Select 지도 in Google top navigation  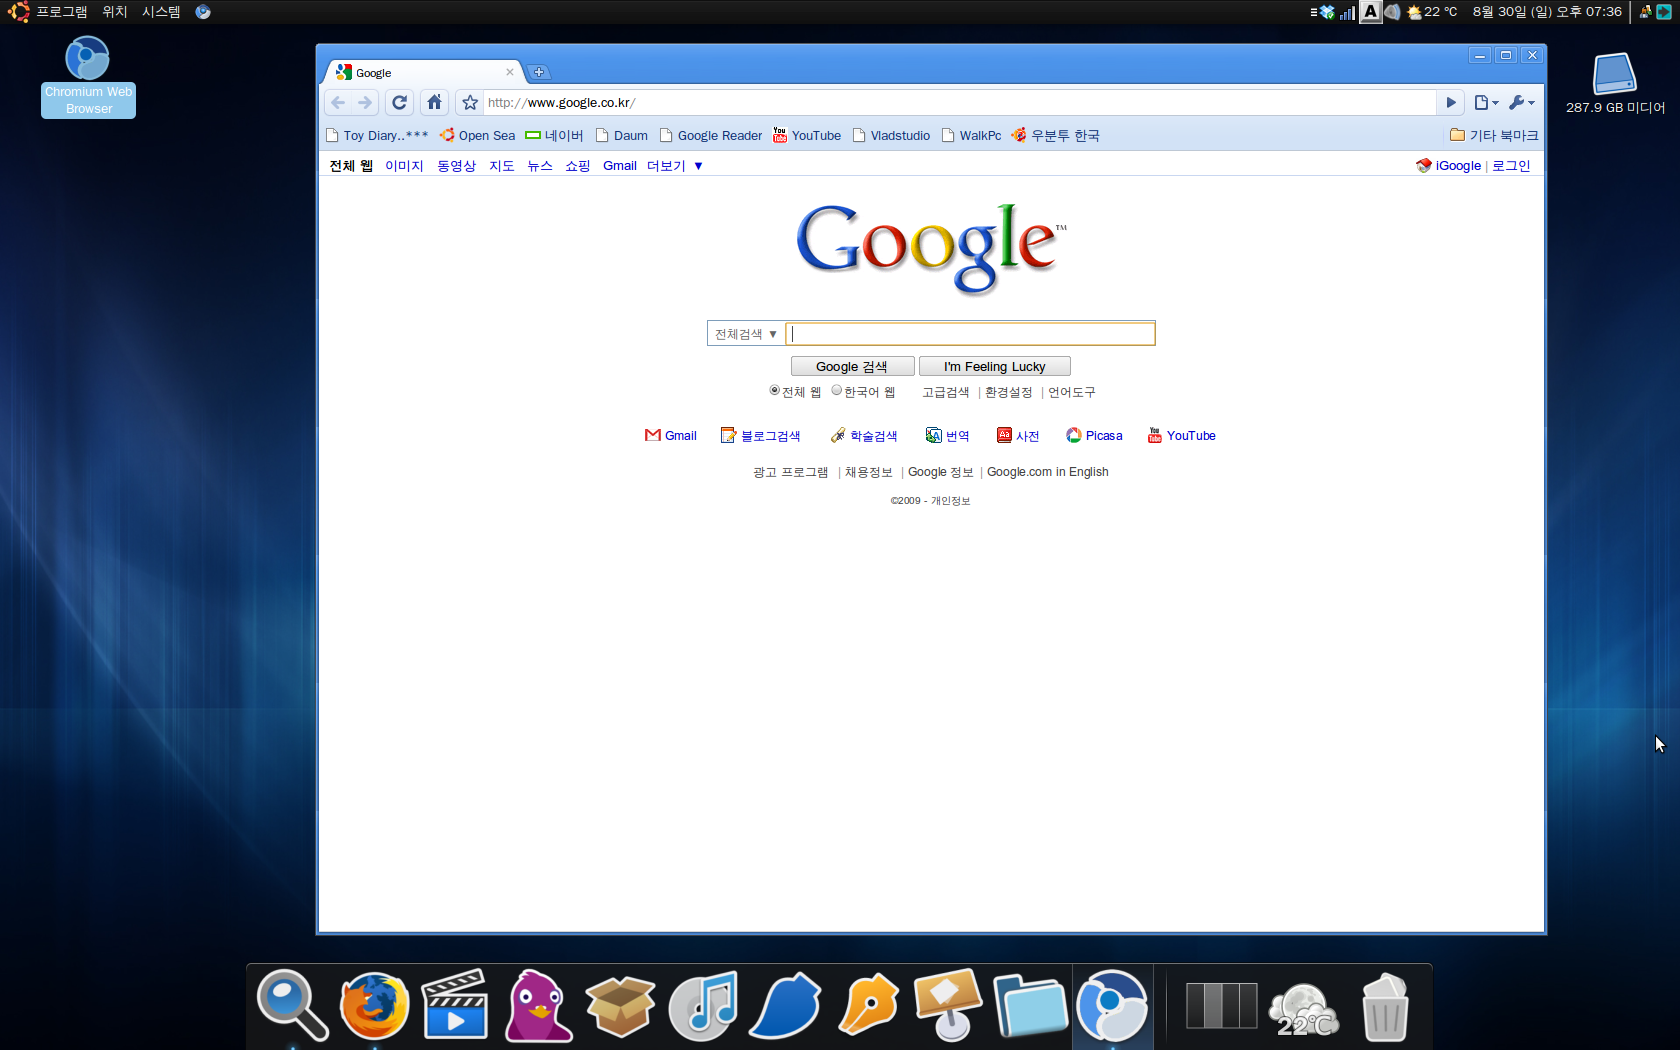[501, 166]
